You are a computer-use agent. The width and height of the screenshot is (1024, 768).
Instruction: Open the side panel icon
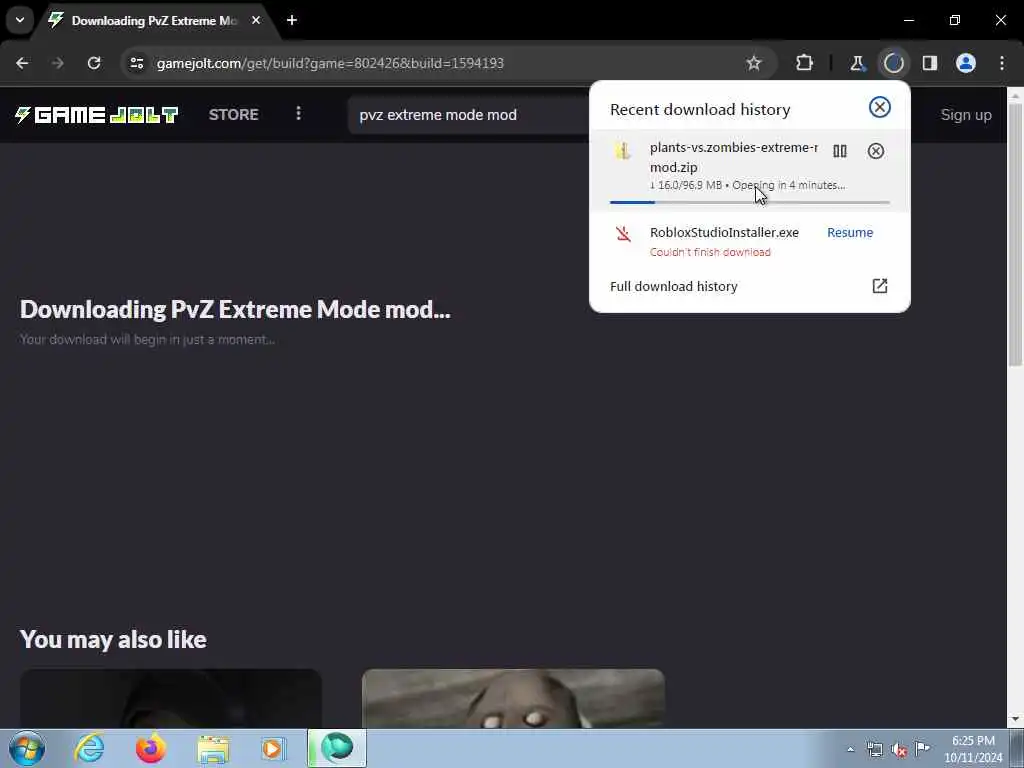[929, 63]
